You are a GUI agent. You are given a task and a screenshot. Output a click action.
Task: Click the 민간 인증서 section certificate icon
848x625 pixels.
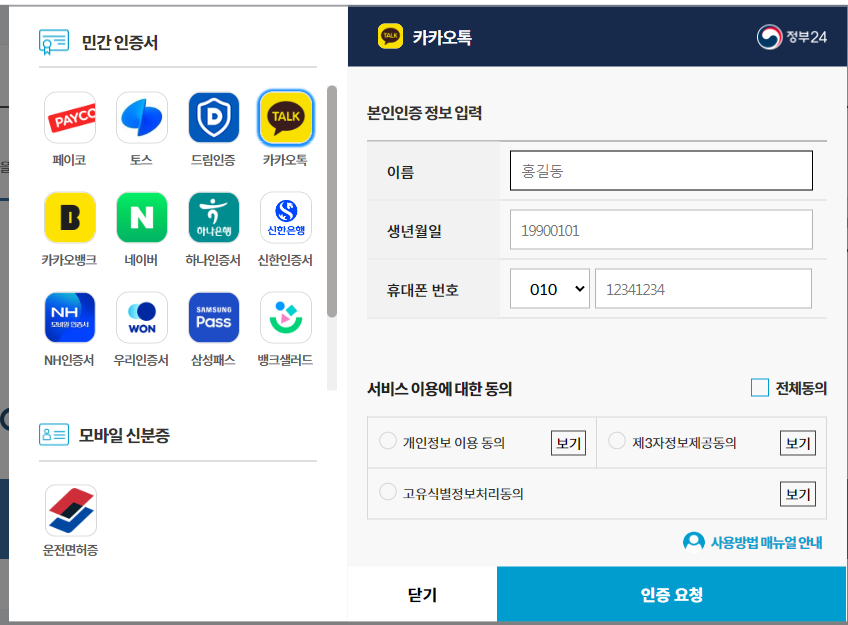pos(54,42)
